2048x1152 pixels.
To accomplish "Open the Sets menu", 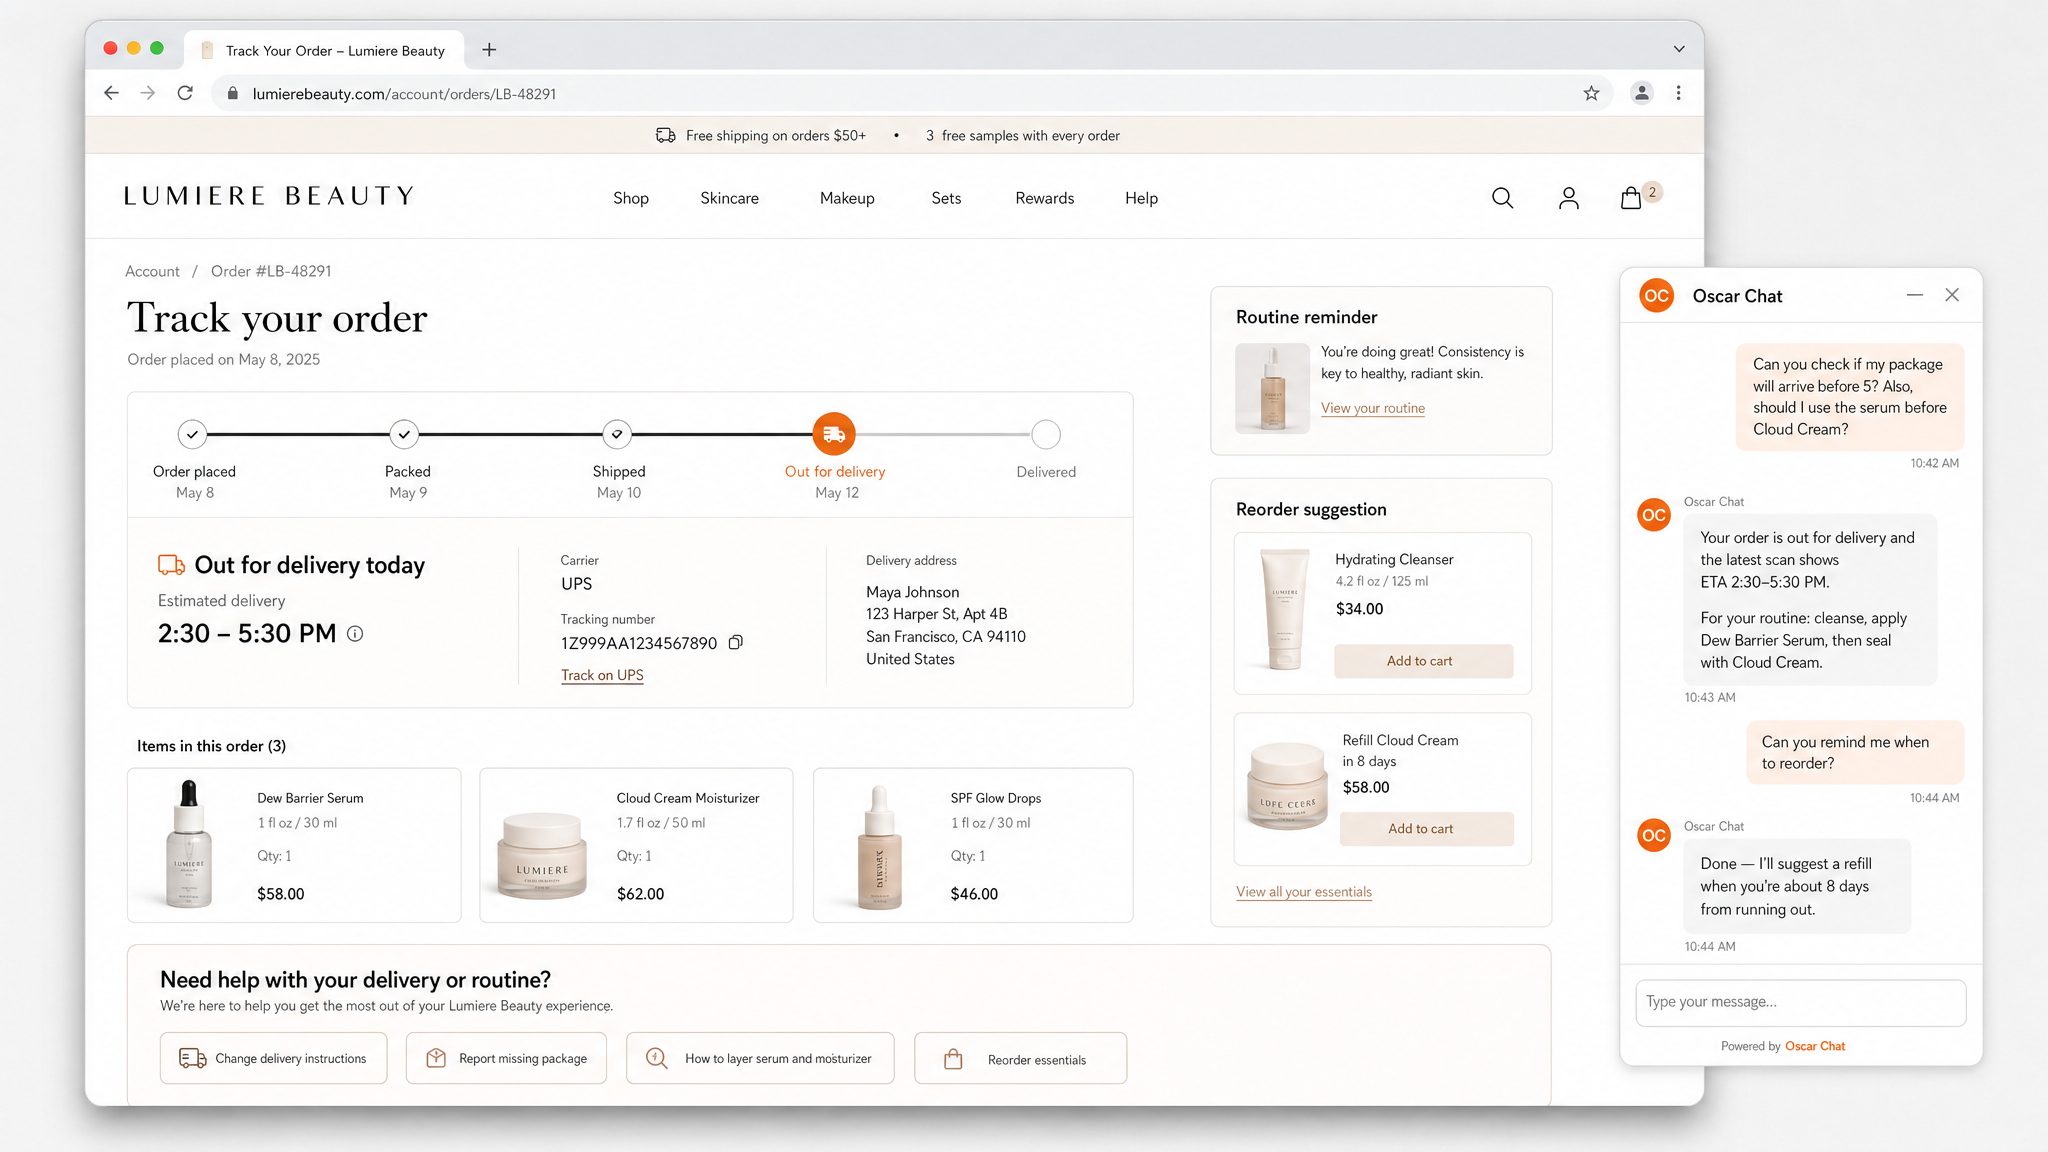I will (x=946, y=198).
